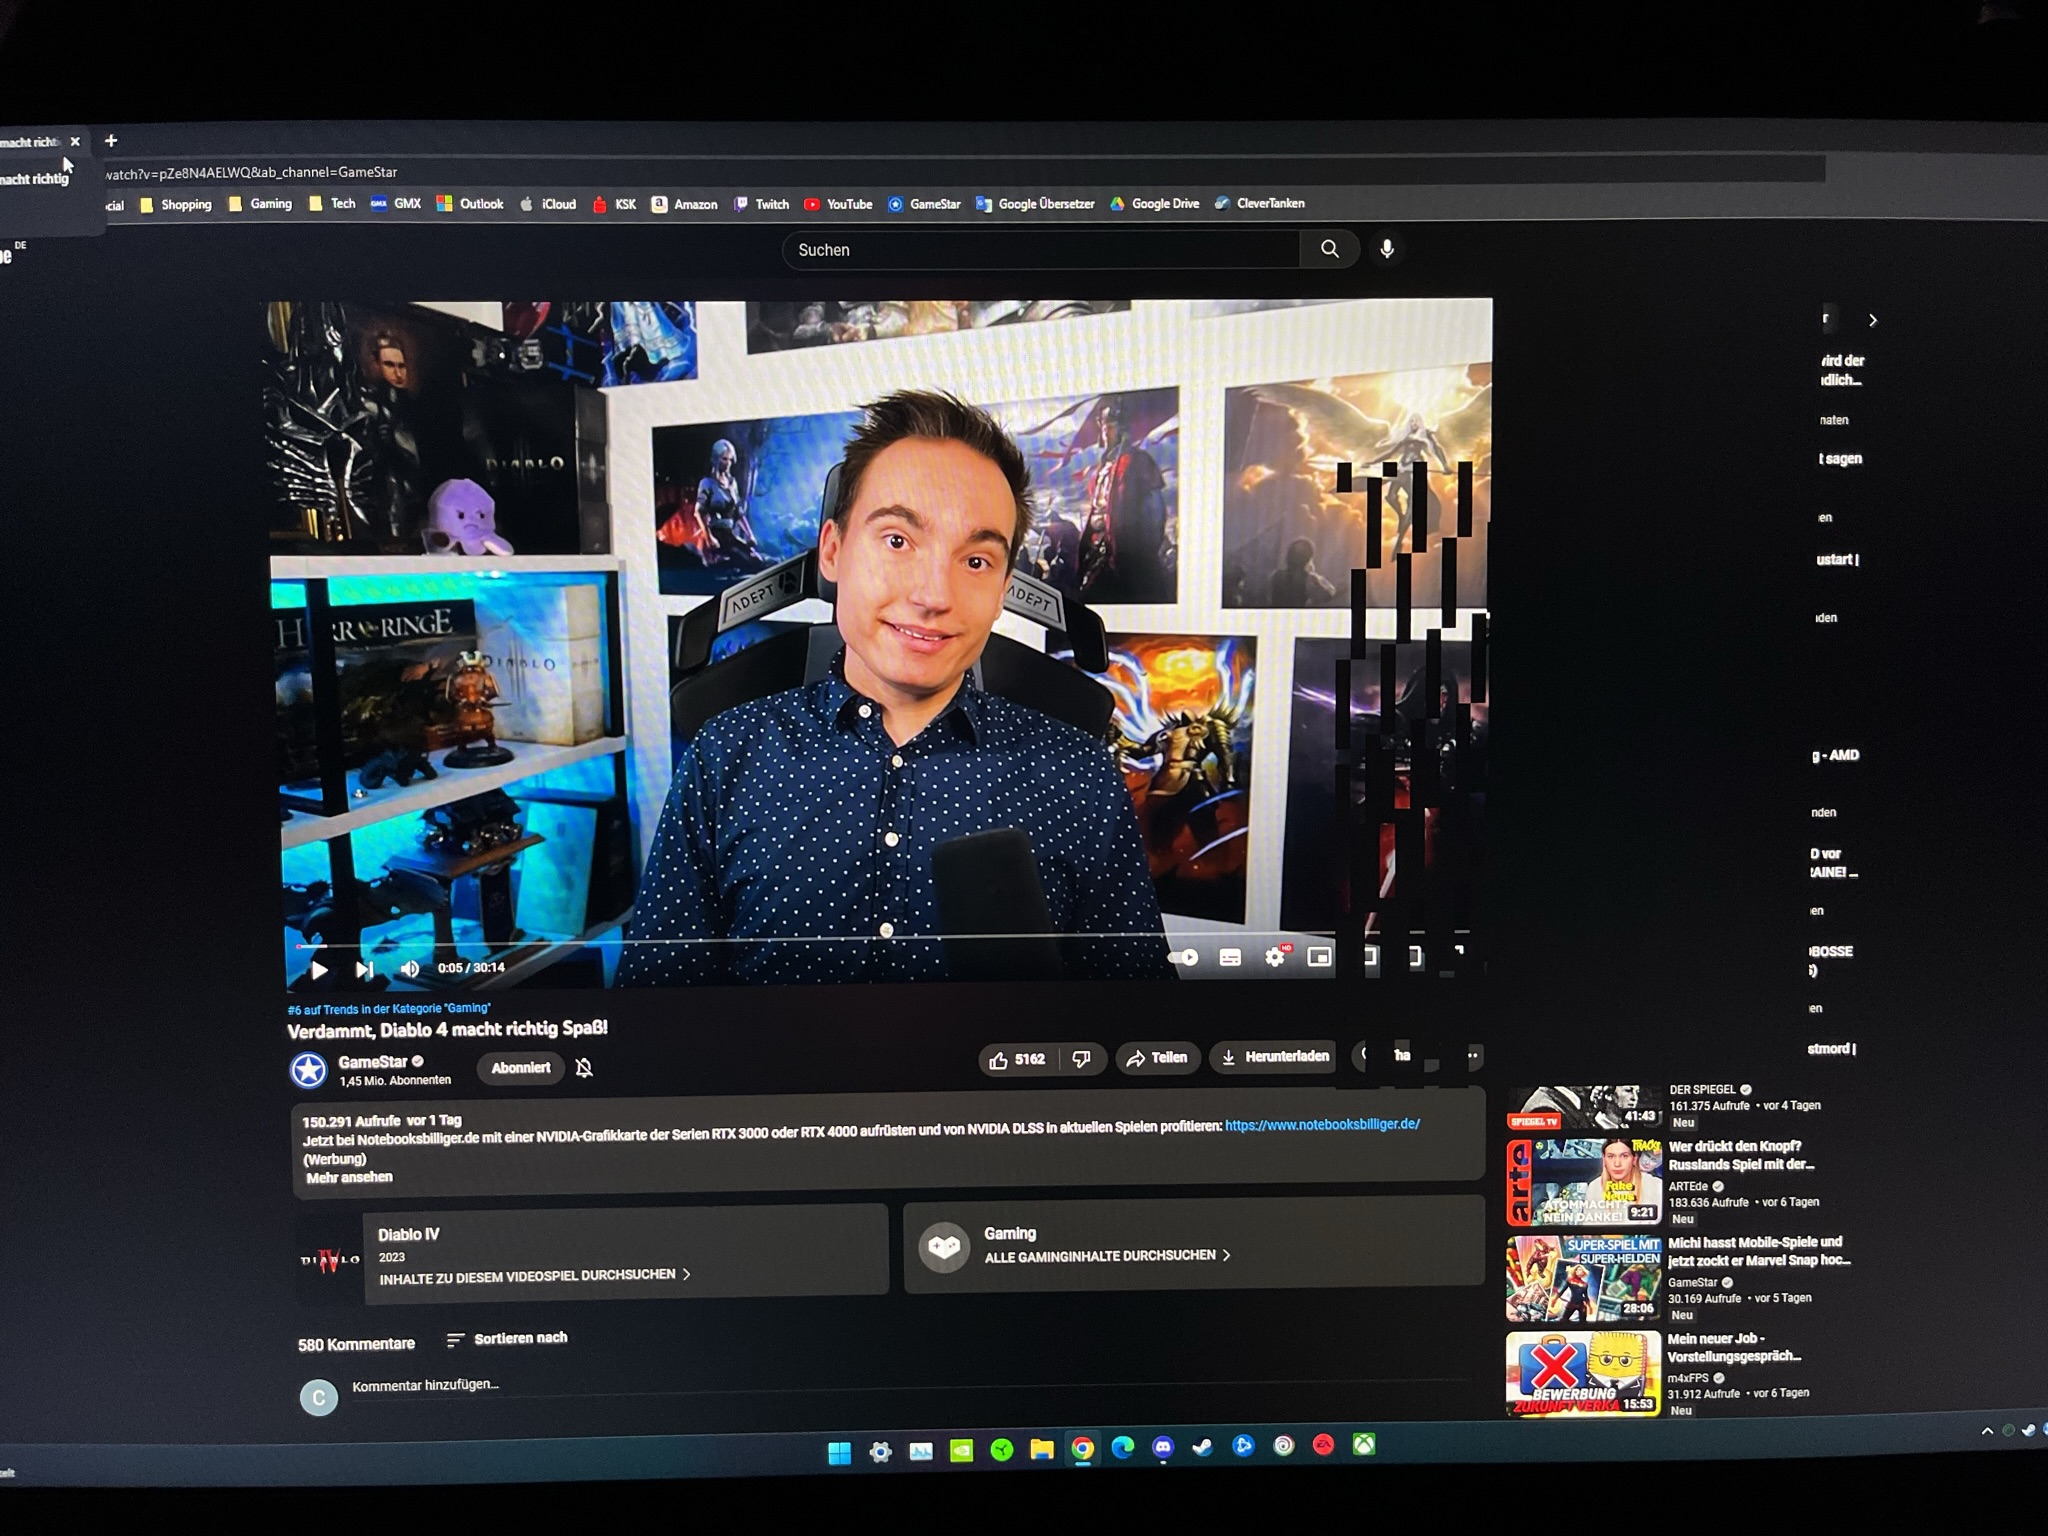Mute the video using the volume icon
This screenshot has width=2048, height=1536.
(410, 968)
